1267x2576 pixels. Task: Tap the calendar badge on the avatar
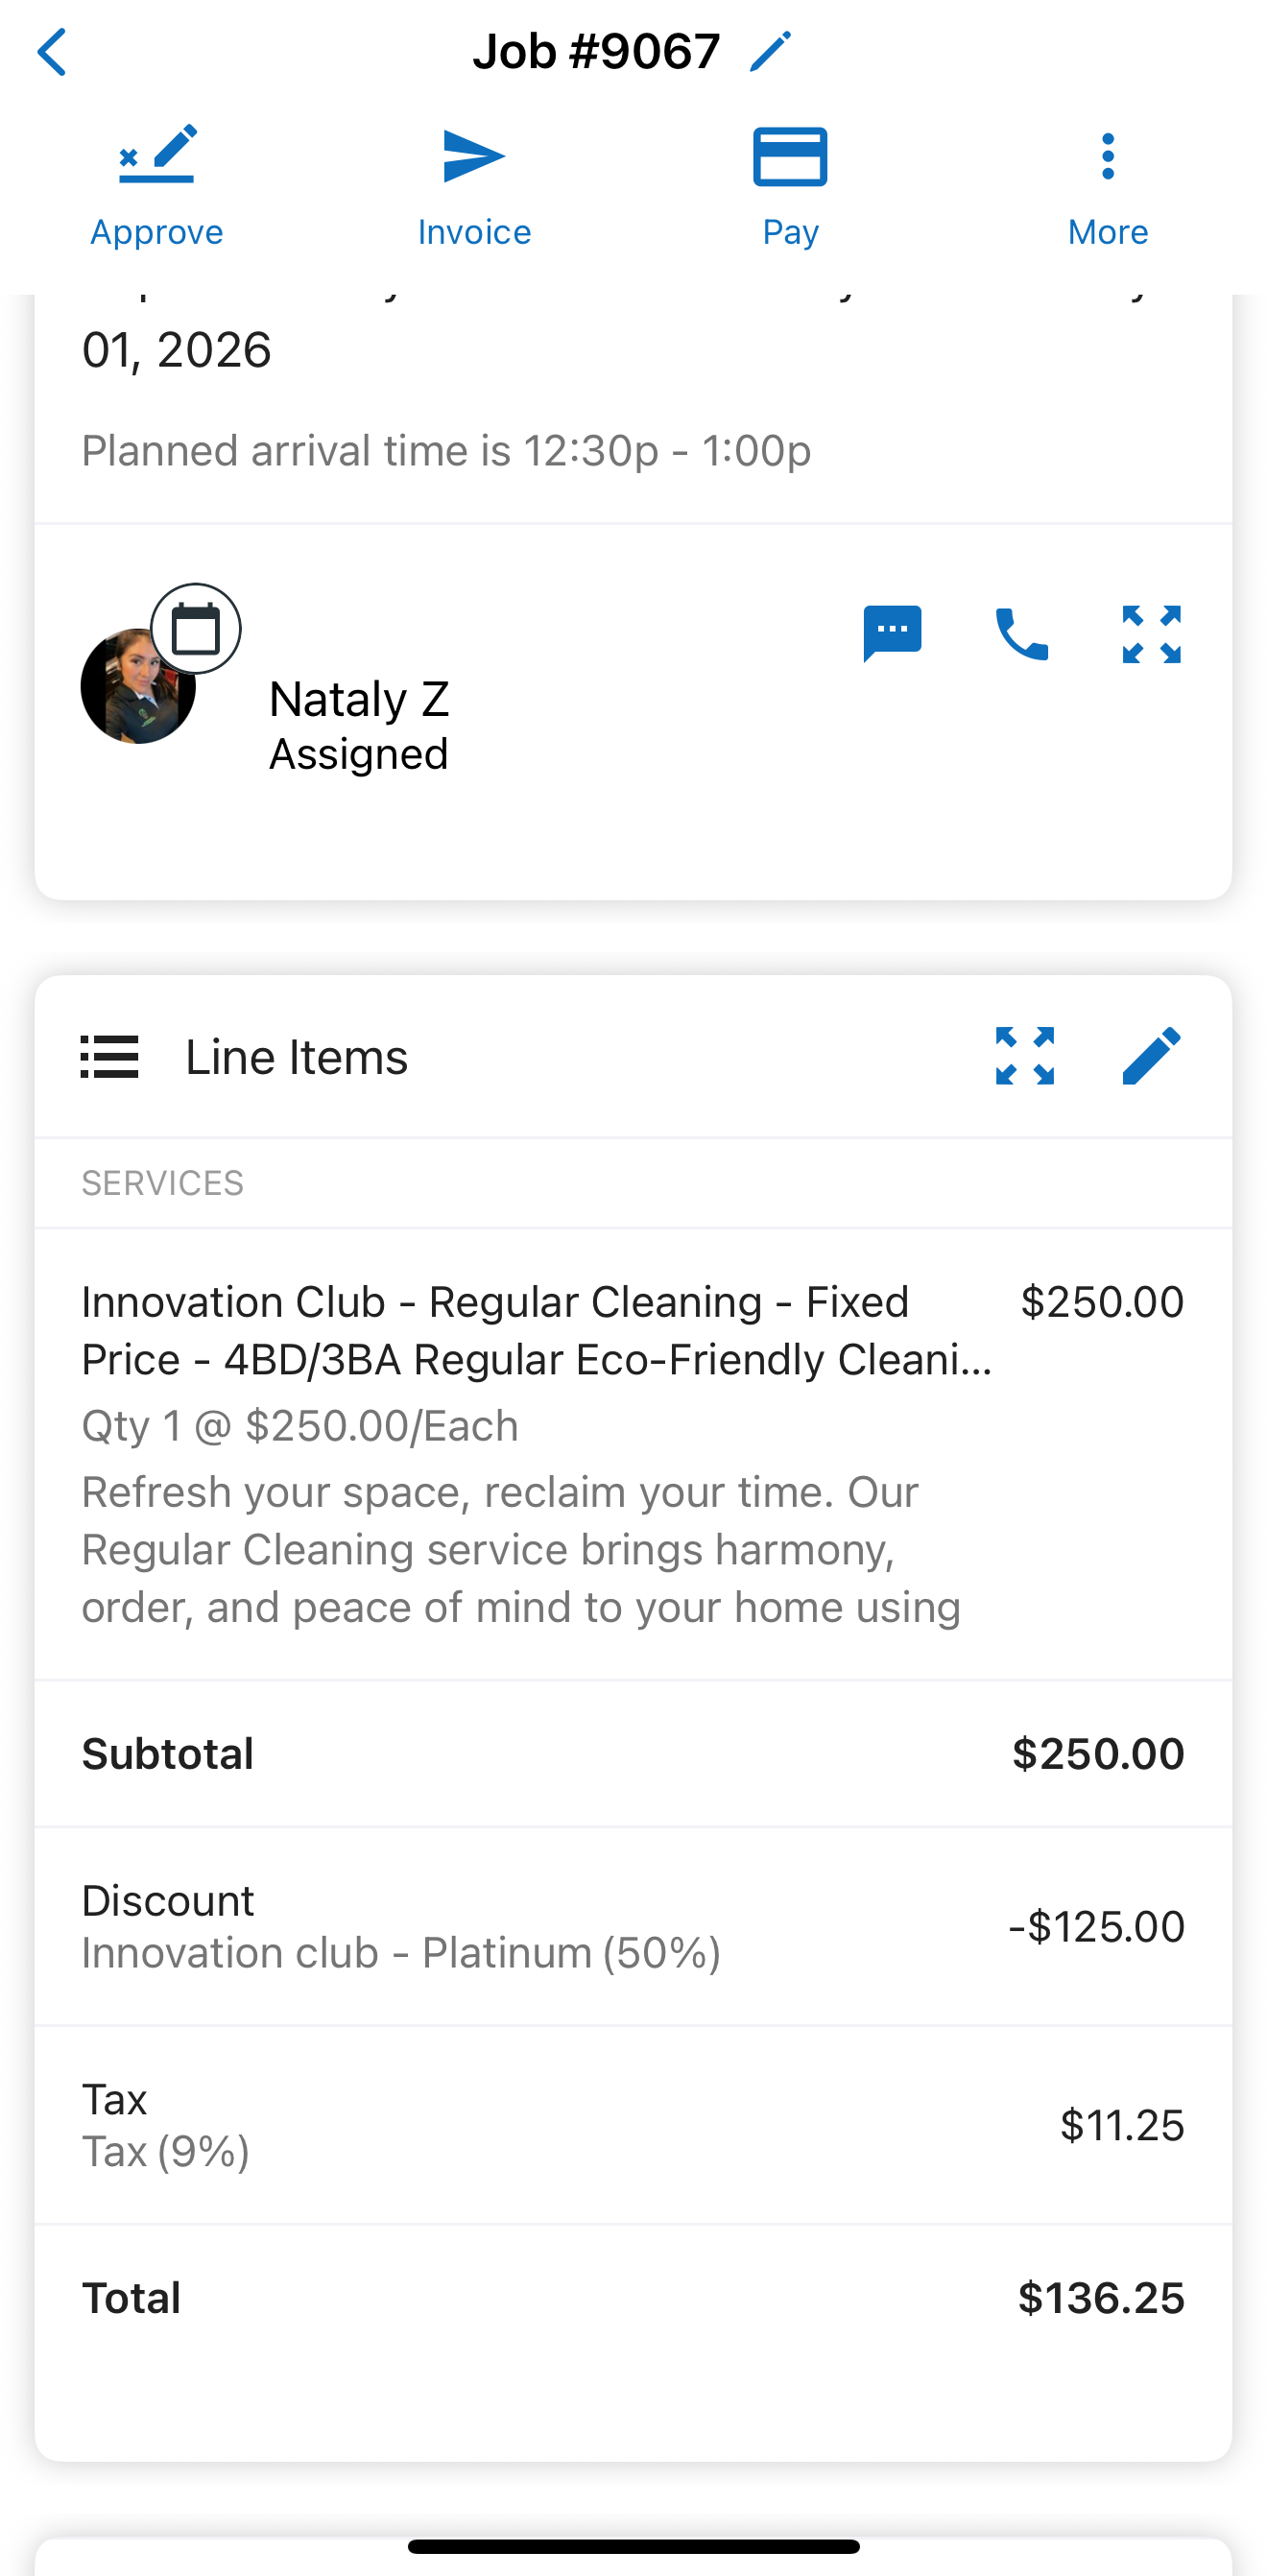coord(196,629)
